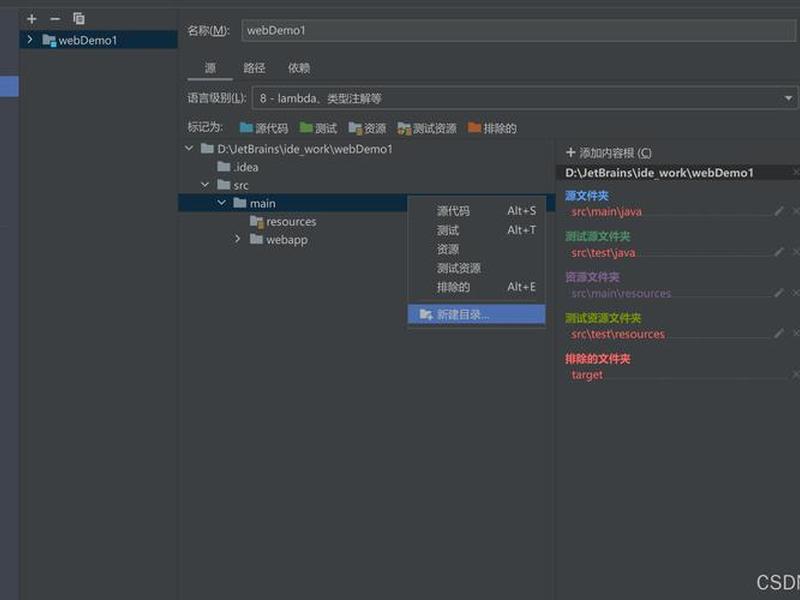Mark as 源代码 using blue folder button

(x=264, y=128)
